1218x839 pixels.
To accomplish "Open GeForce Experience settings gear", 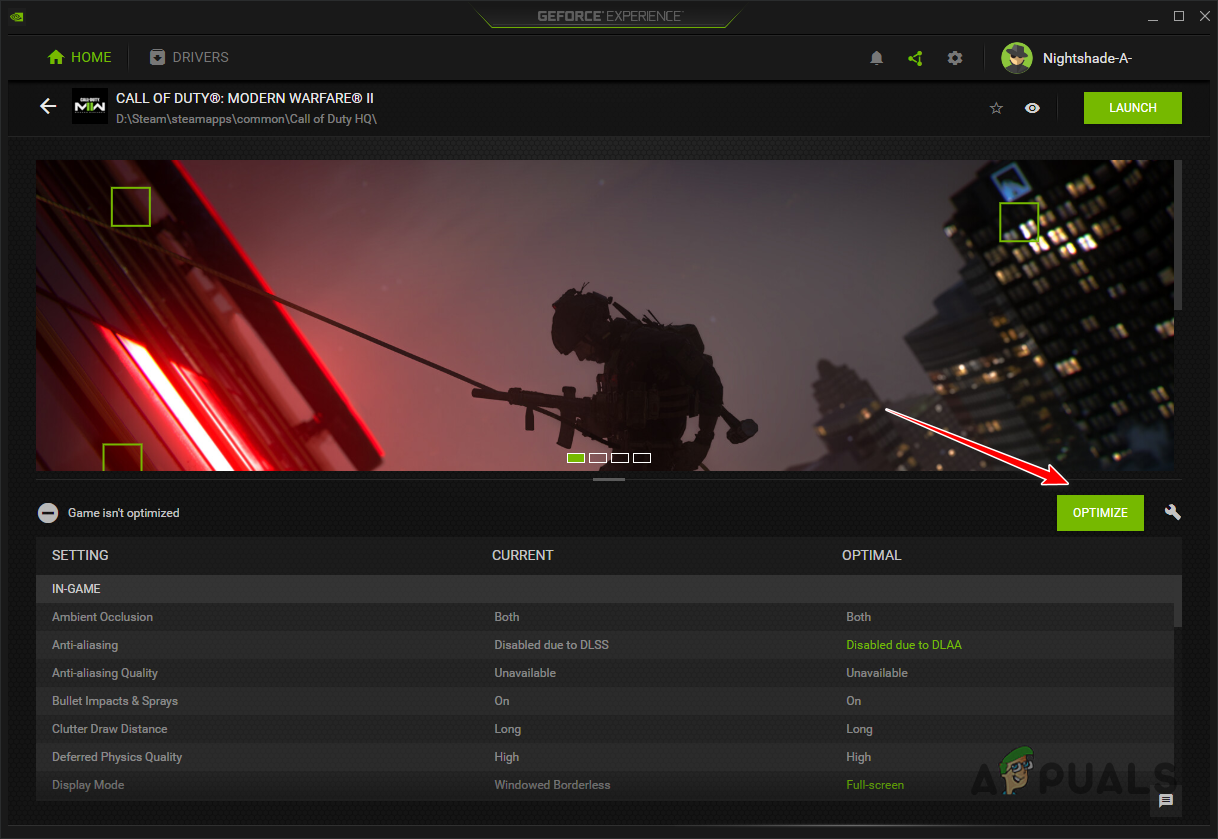I will pyautogui.click(x=955, y=58).
